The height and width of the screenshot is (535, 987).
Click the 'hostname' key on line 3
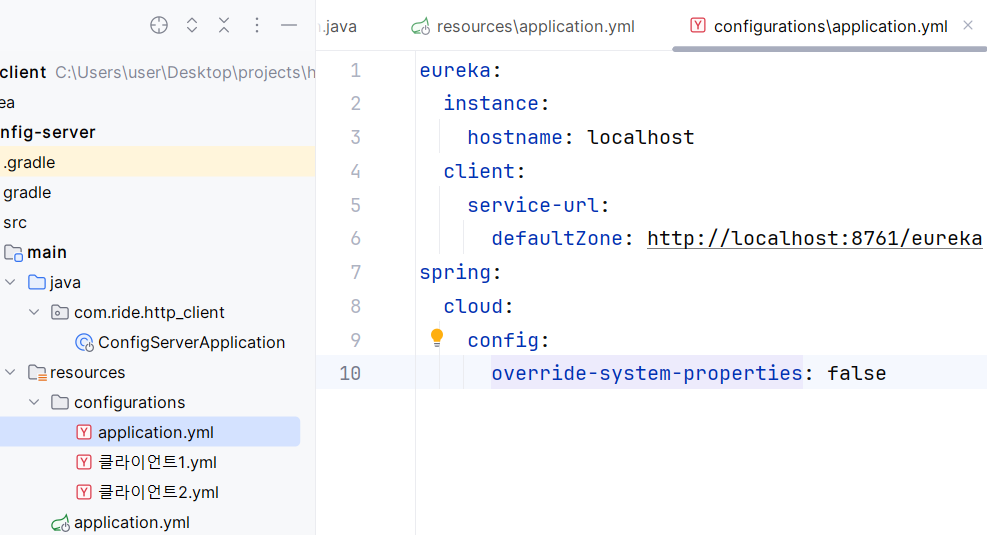coord(515,137)
